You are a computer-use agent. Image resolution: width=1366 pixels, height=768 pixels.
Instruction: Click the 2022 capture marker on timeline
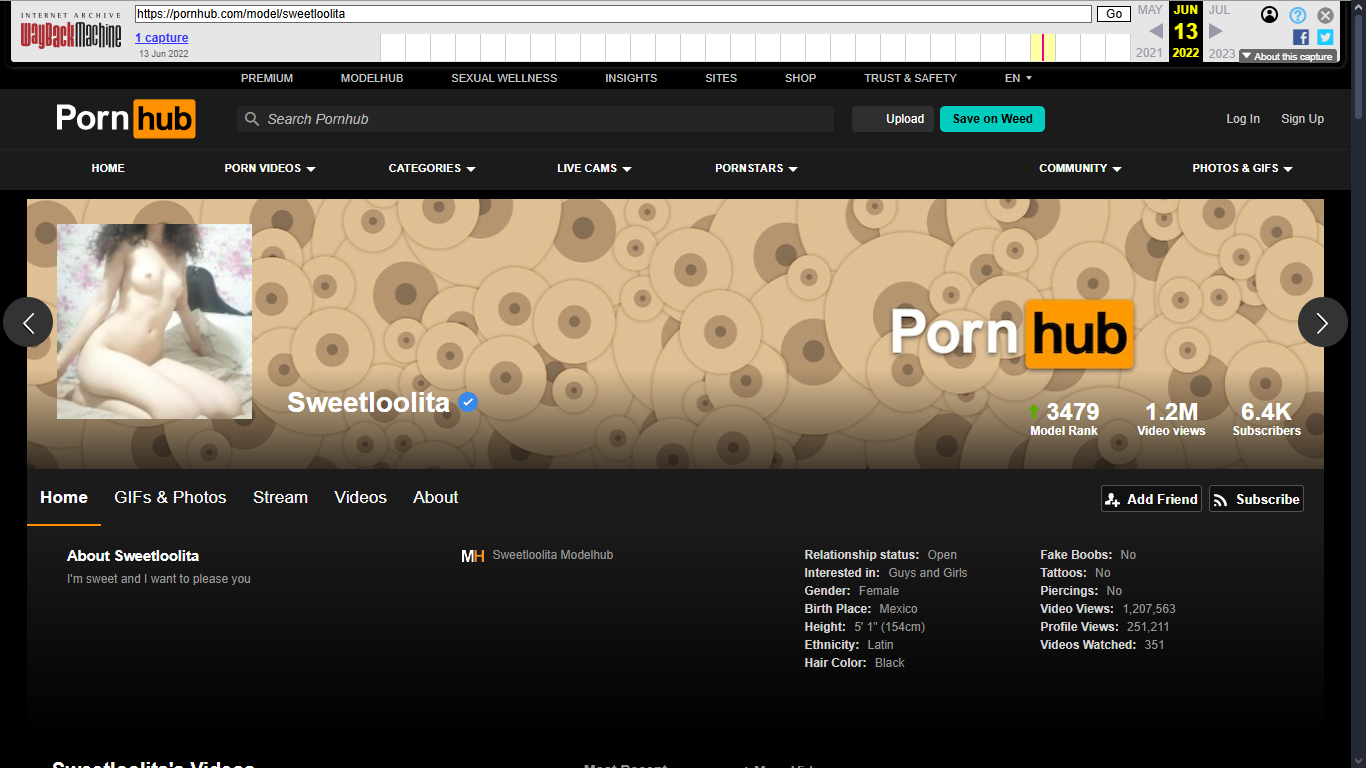pyautogui.click(x=1043, y=47)
